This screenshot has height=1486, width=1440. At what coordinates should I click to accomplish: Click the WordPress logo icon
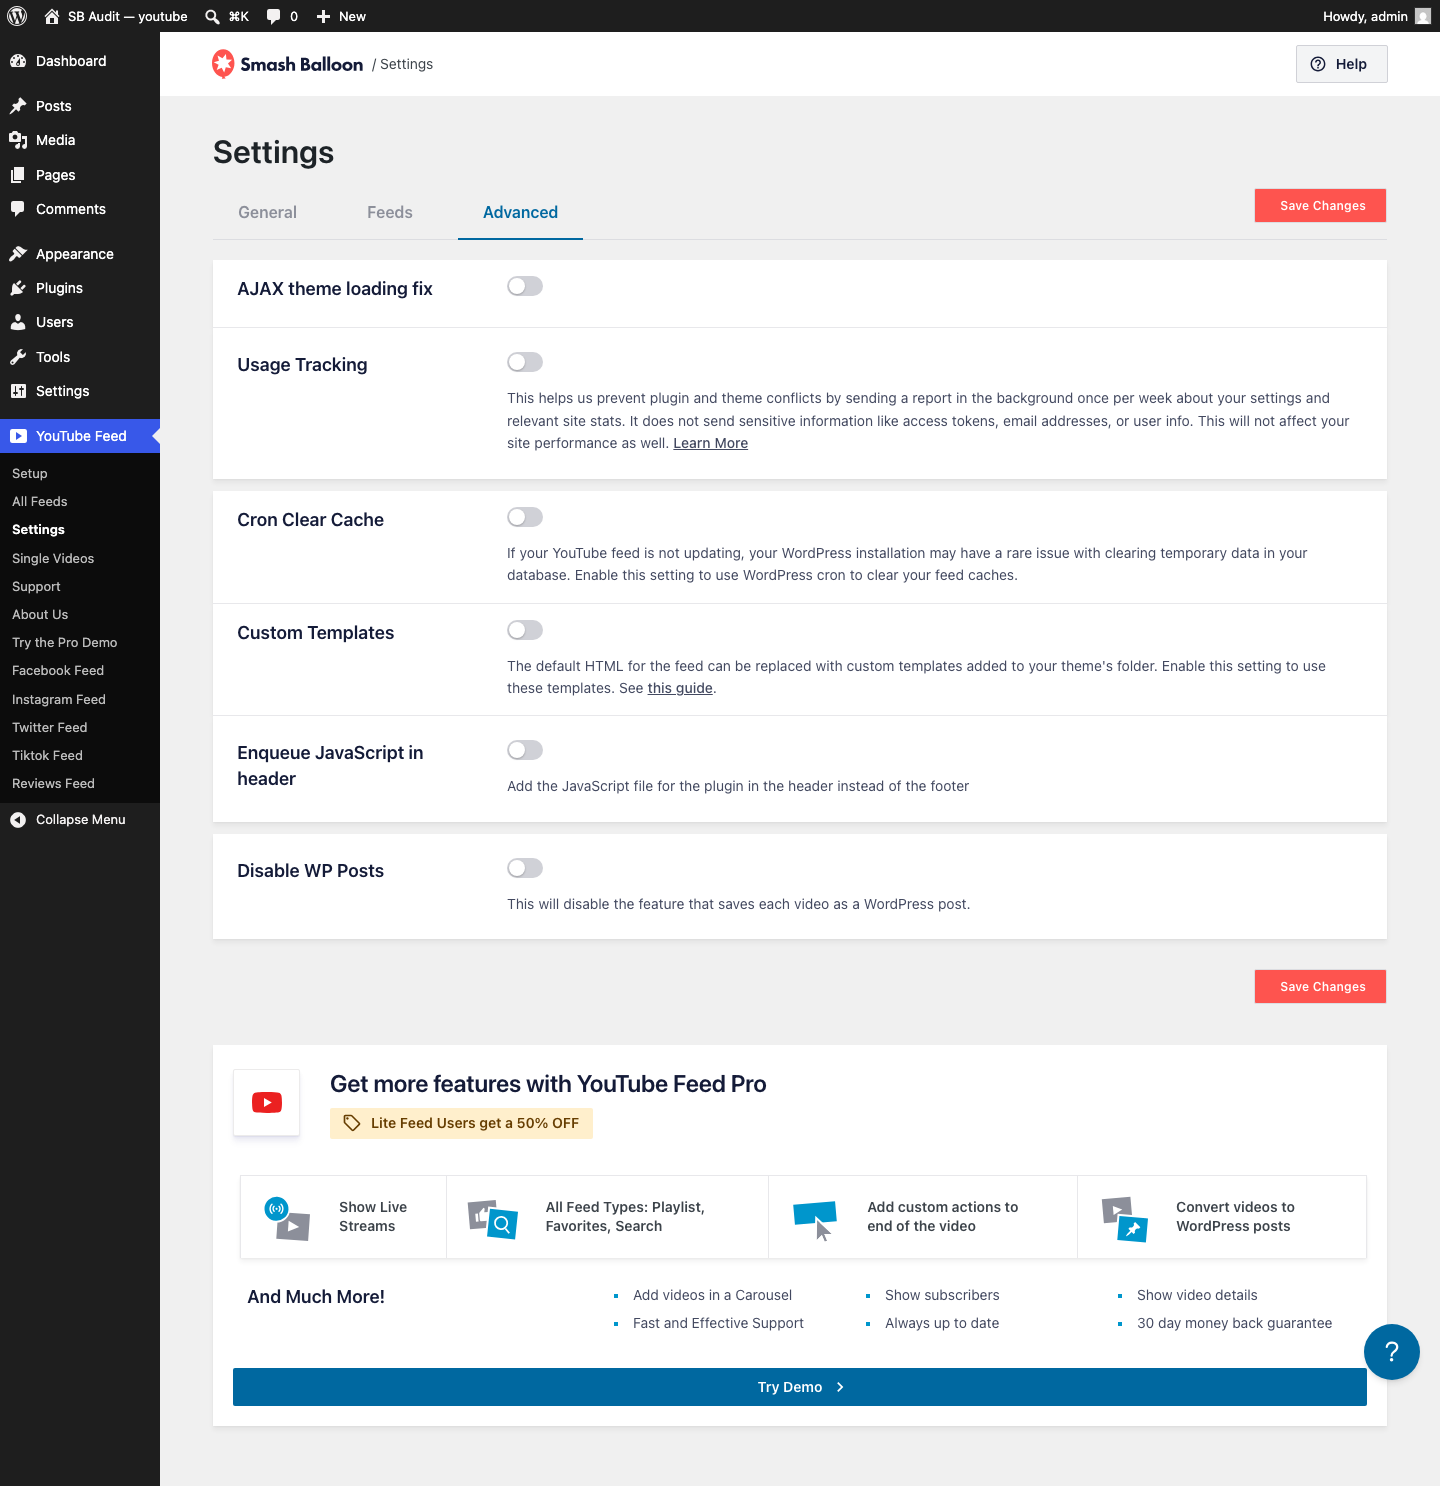17,16
